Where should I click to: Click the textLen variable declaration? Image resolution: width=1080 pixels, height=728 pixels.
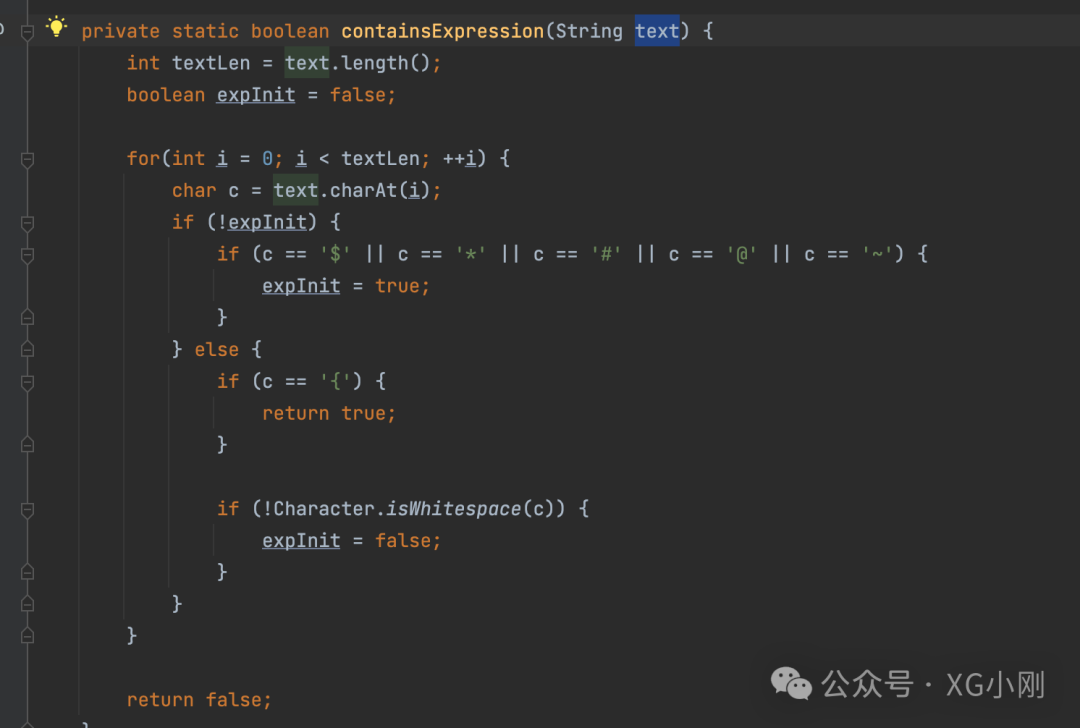pos(211,63)
